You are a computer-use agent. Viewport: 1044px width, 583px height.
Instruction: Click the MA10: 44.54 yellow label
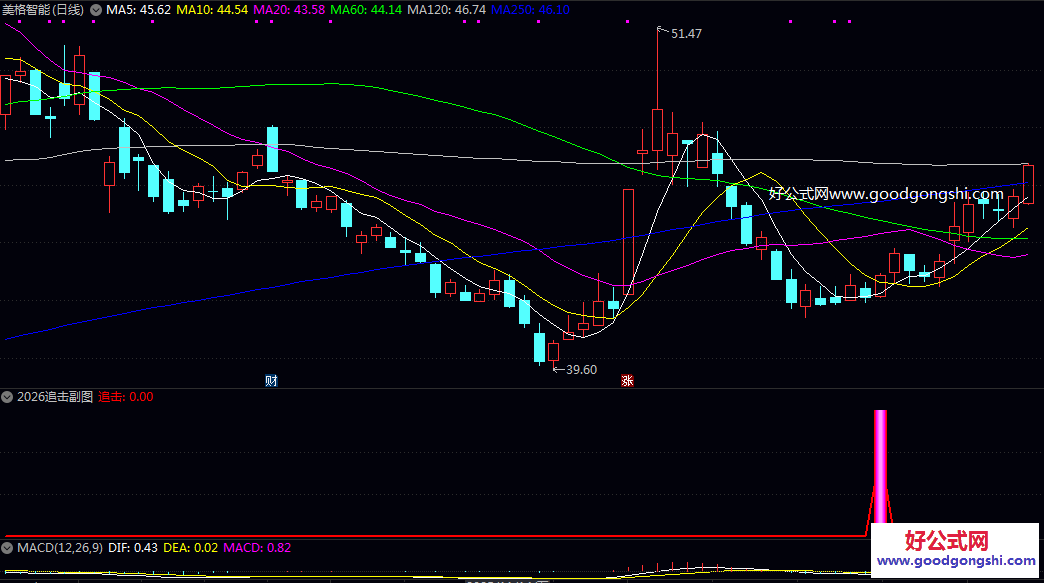[x=212, y=10]
